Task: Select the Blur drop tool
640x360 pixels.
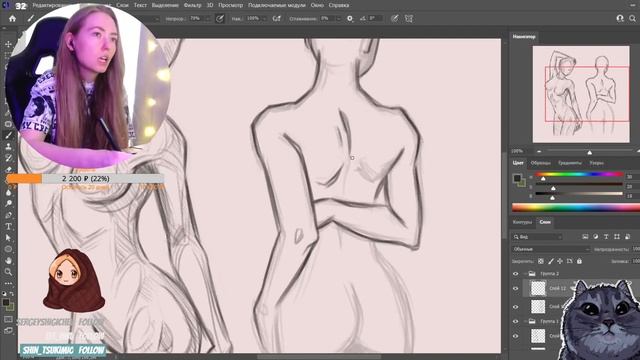Action: point(8,192)
